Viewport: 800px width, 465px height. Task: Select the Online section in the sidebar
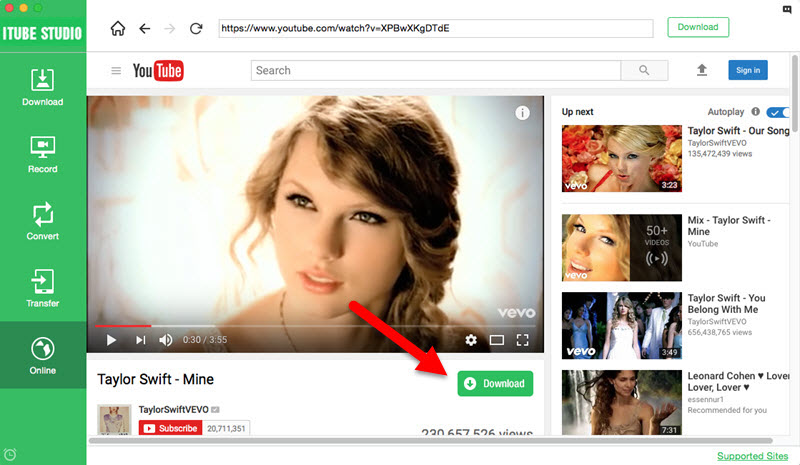pyautogui.click(x=42, y=355)
